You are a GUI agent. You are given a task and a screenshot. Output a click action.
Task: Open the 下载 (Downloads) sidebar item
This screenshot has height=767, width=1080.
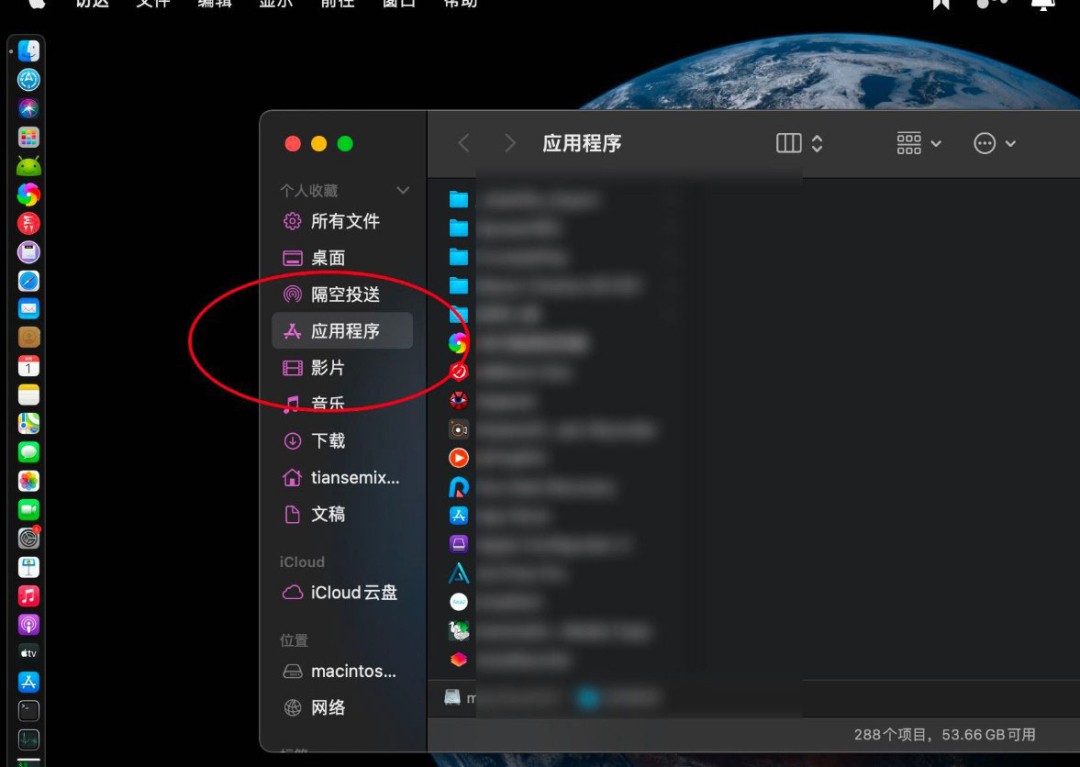[327, 440]
